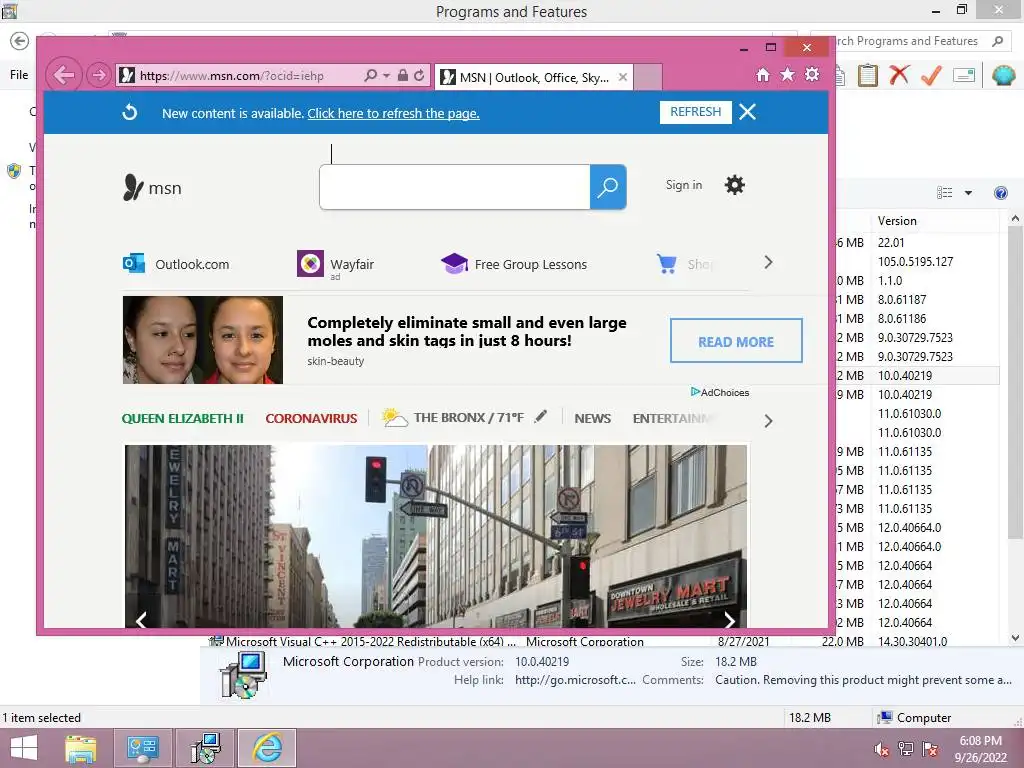Switch to Internet Explorer on the taskbar

266,748
